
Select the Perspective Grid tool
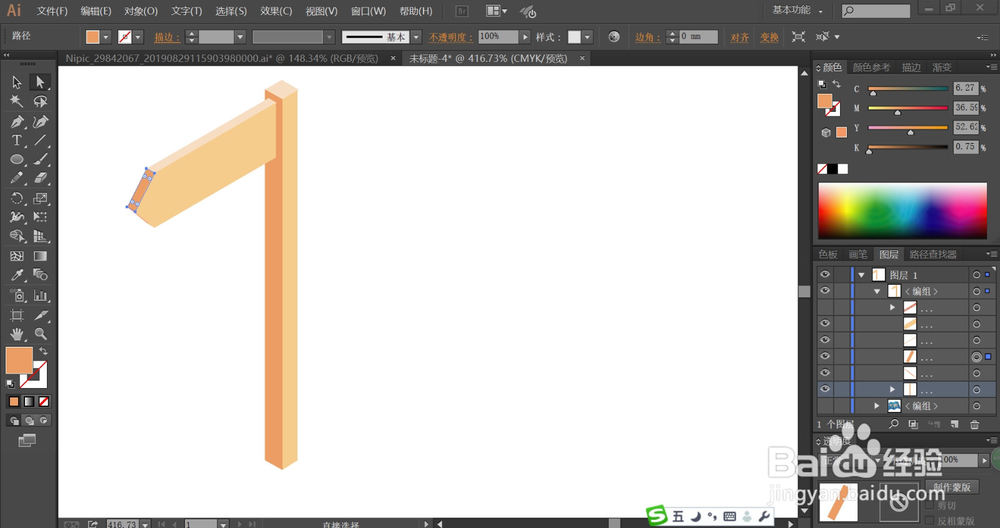coord(40,237)
